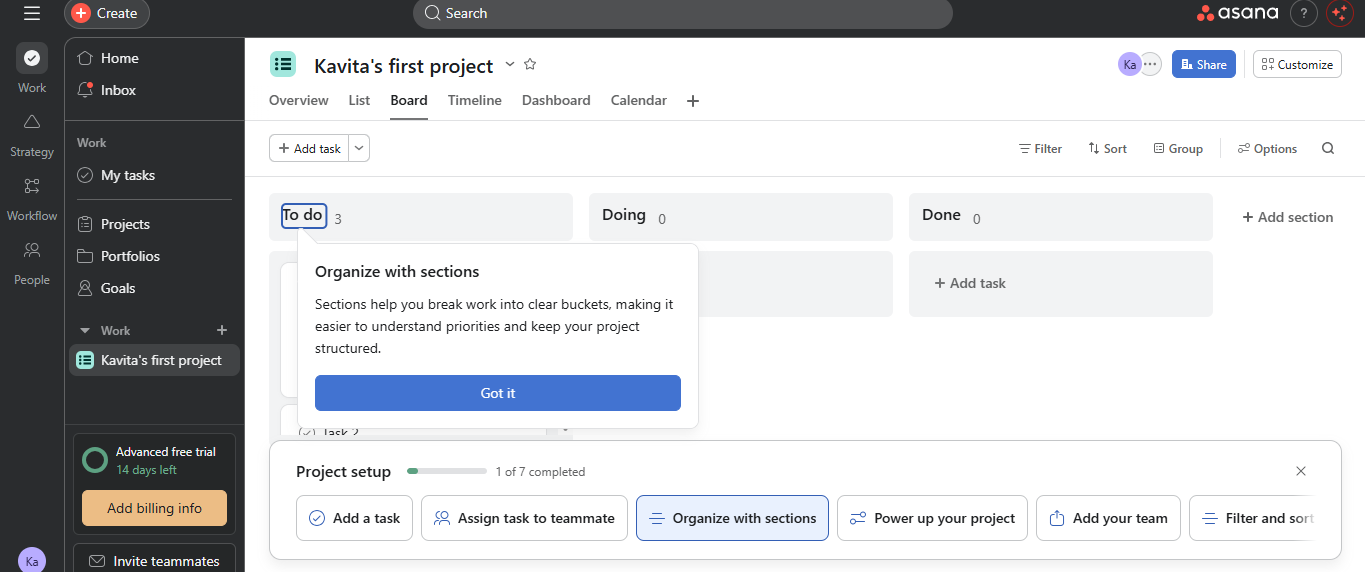The height and width of the screenshot is (572, 1365).
Task: Open the Asana AI sparkle icon
Action: tap(1339, 13)
